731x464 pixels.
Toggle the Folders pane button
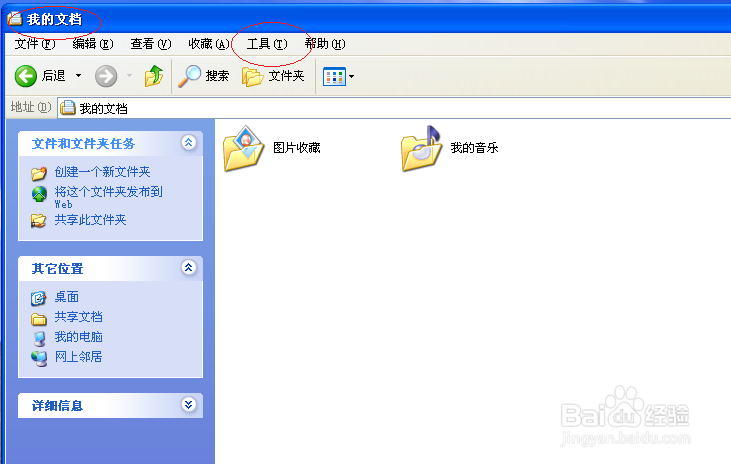pos(273,76)
